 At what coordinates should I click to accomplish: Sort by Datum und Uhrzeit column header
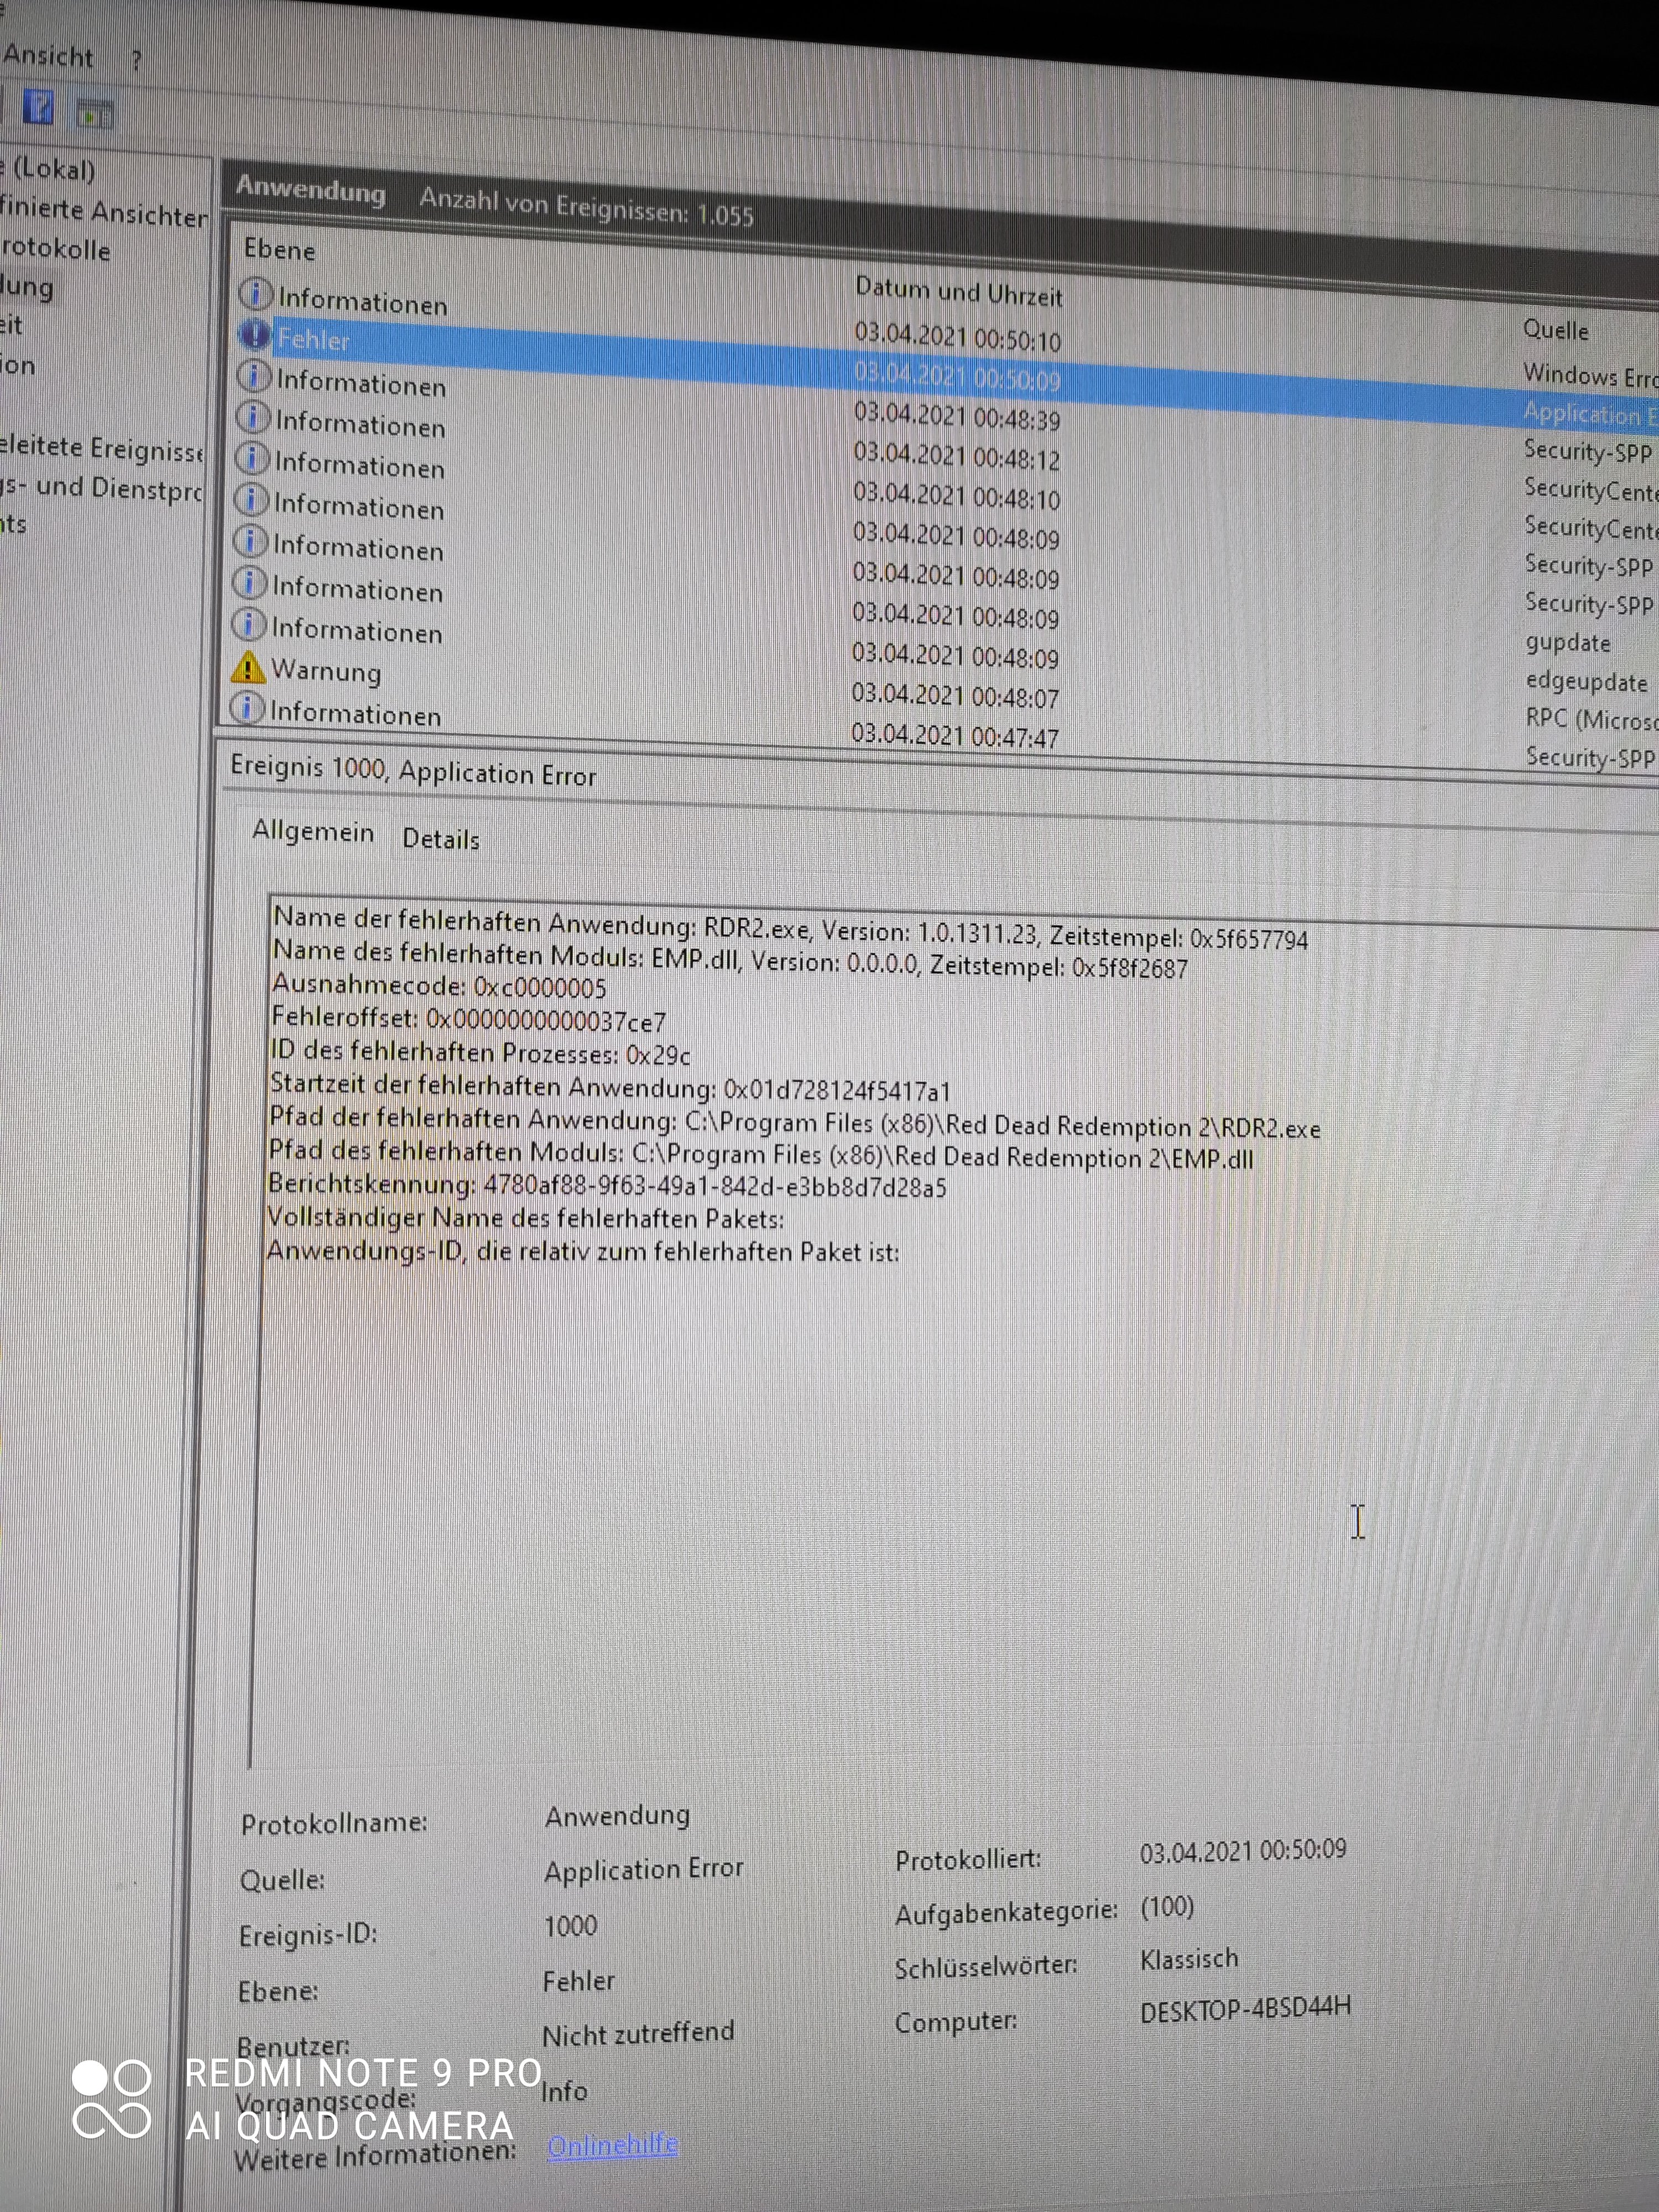click(x=957, y=292)
